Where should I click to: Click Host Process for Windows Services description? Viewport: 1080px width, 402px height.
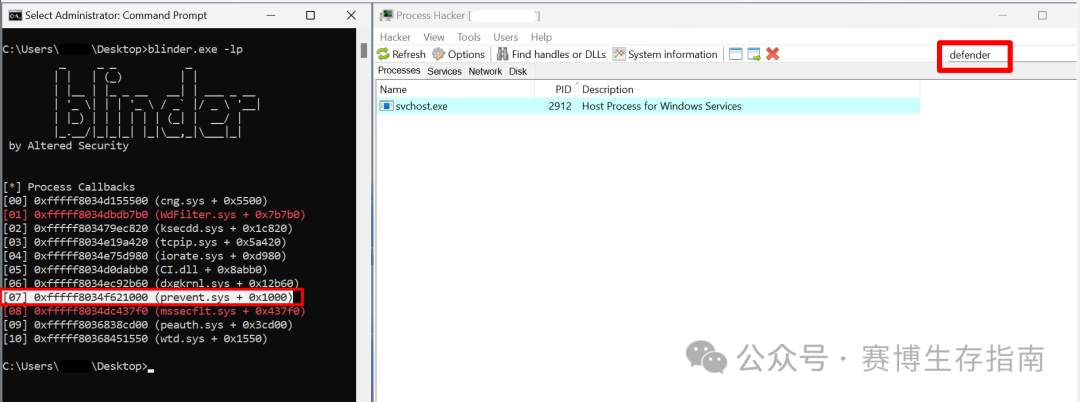(661, 106)
